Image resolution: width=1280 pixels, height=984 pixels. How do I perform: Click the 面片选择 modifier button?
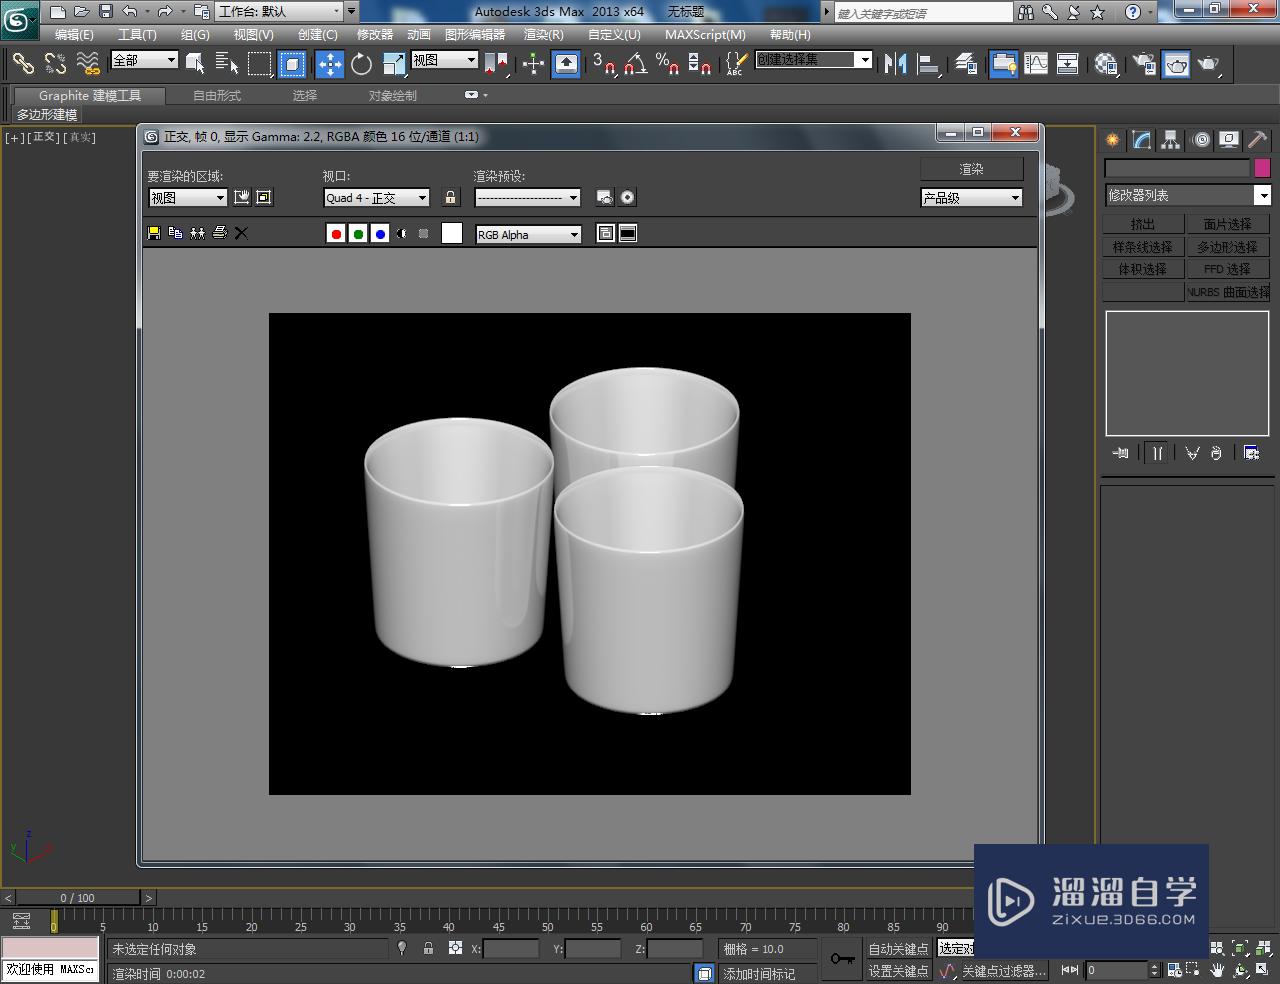1228,224
